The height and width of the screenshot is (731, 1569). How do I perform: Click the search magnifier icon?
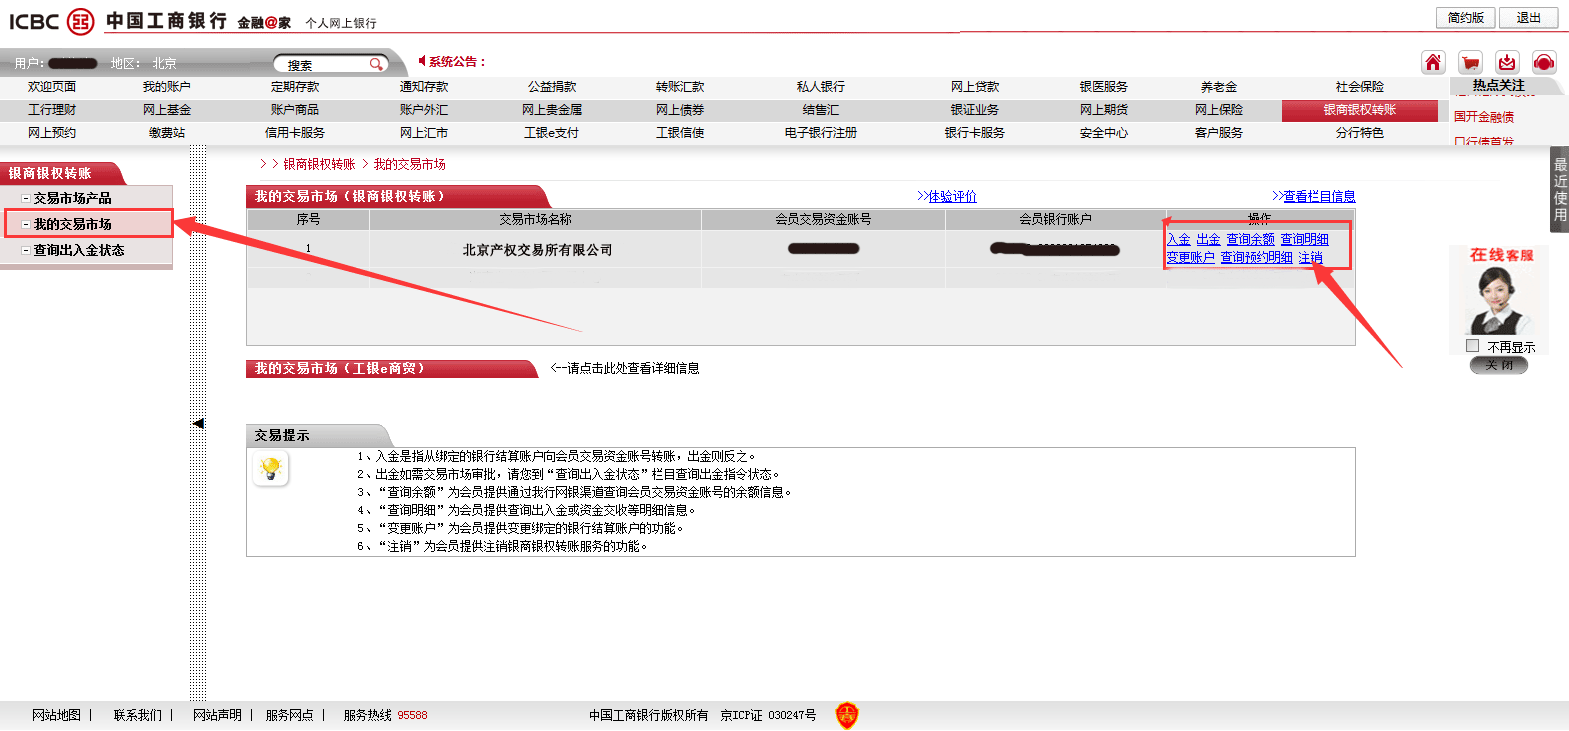pyautogui.click(x=376, y=64)
